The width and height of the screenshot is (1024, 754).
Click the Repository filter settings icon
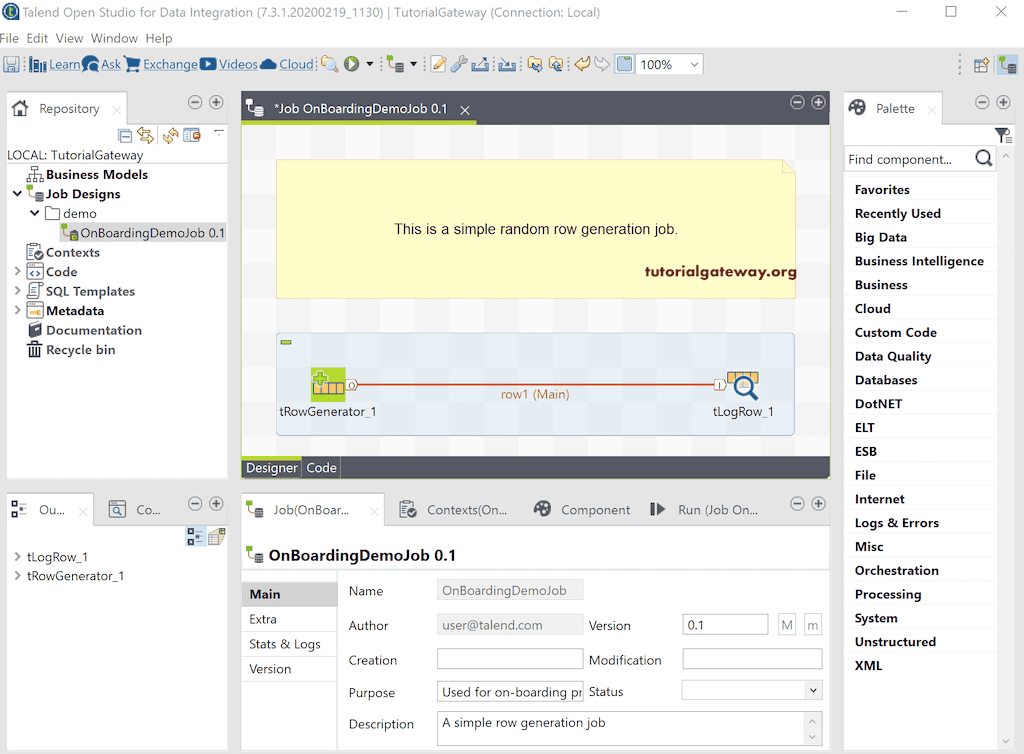(x=192, y=136)
